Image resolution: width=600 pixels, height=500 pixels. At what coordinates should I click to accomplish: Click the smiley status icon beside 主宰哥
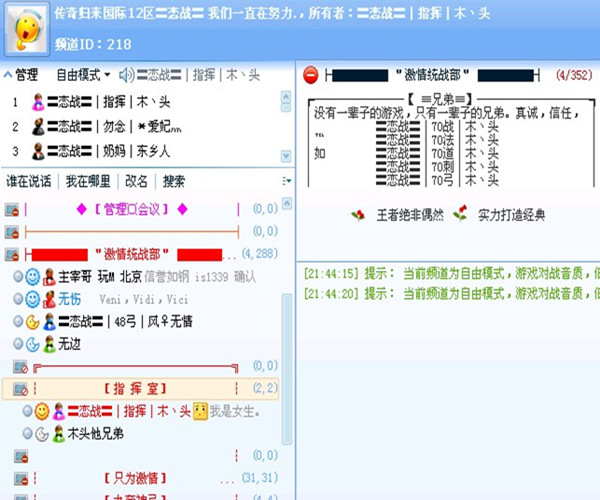click(x=33, y=275)
